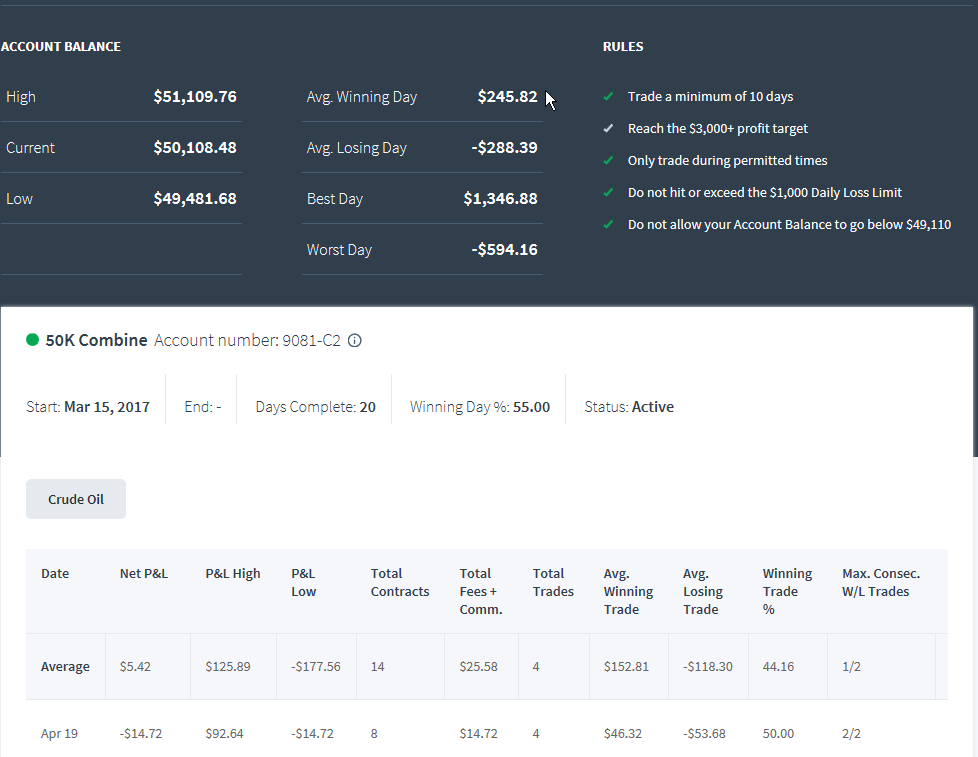
Task: Click checkmark for Account Balance below $49,110
Action: tap(609, 224)
